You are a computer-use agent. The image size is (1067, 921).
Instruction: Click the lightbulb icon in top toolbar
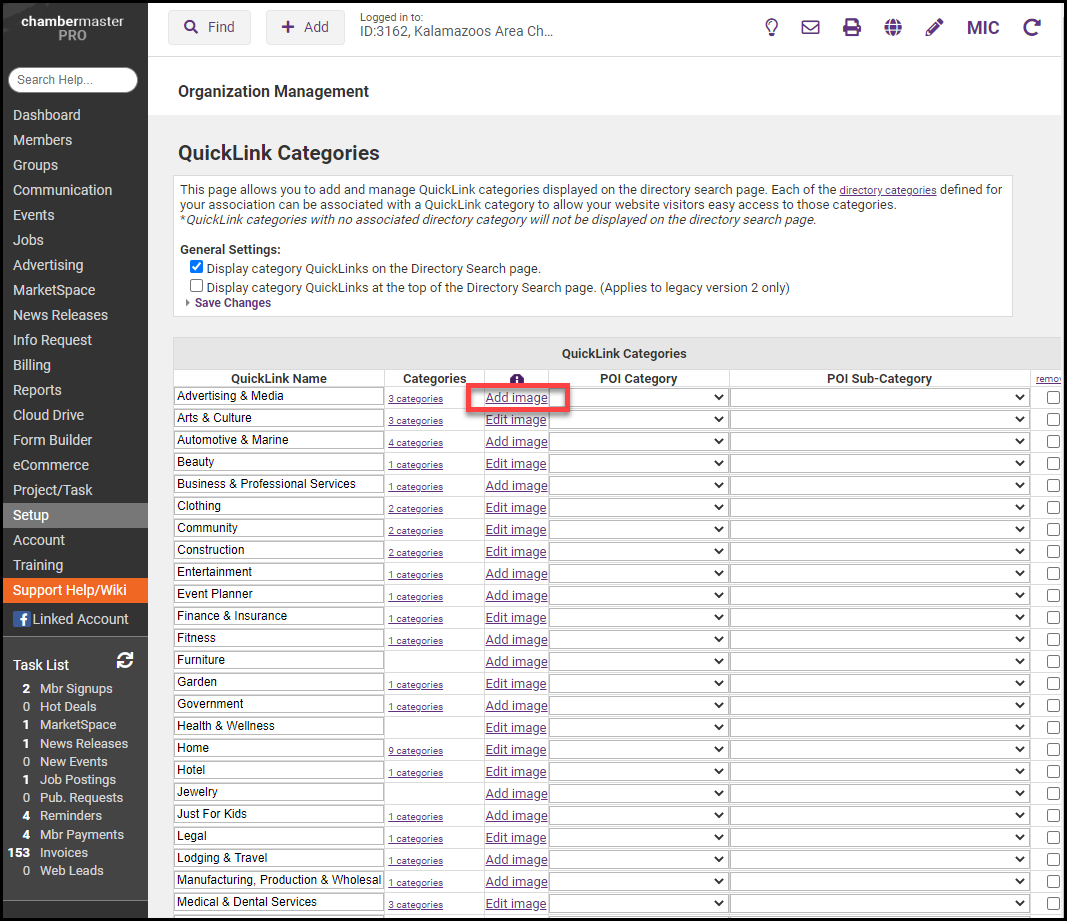(x=771, y=27)
